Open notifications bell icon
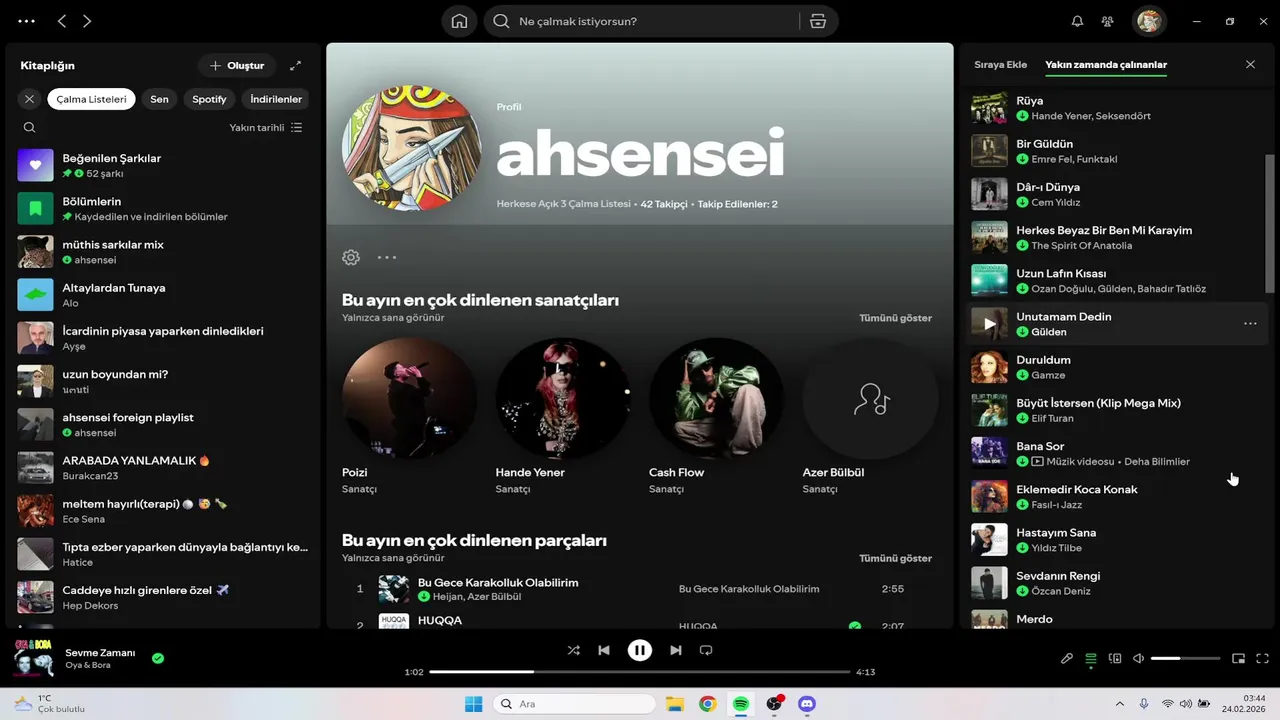The width and height of the screenshot is (1280, 720). [x=1077, y=21]
